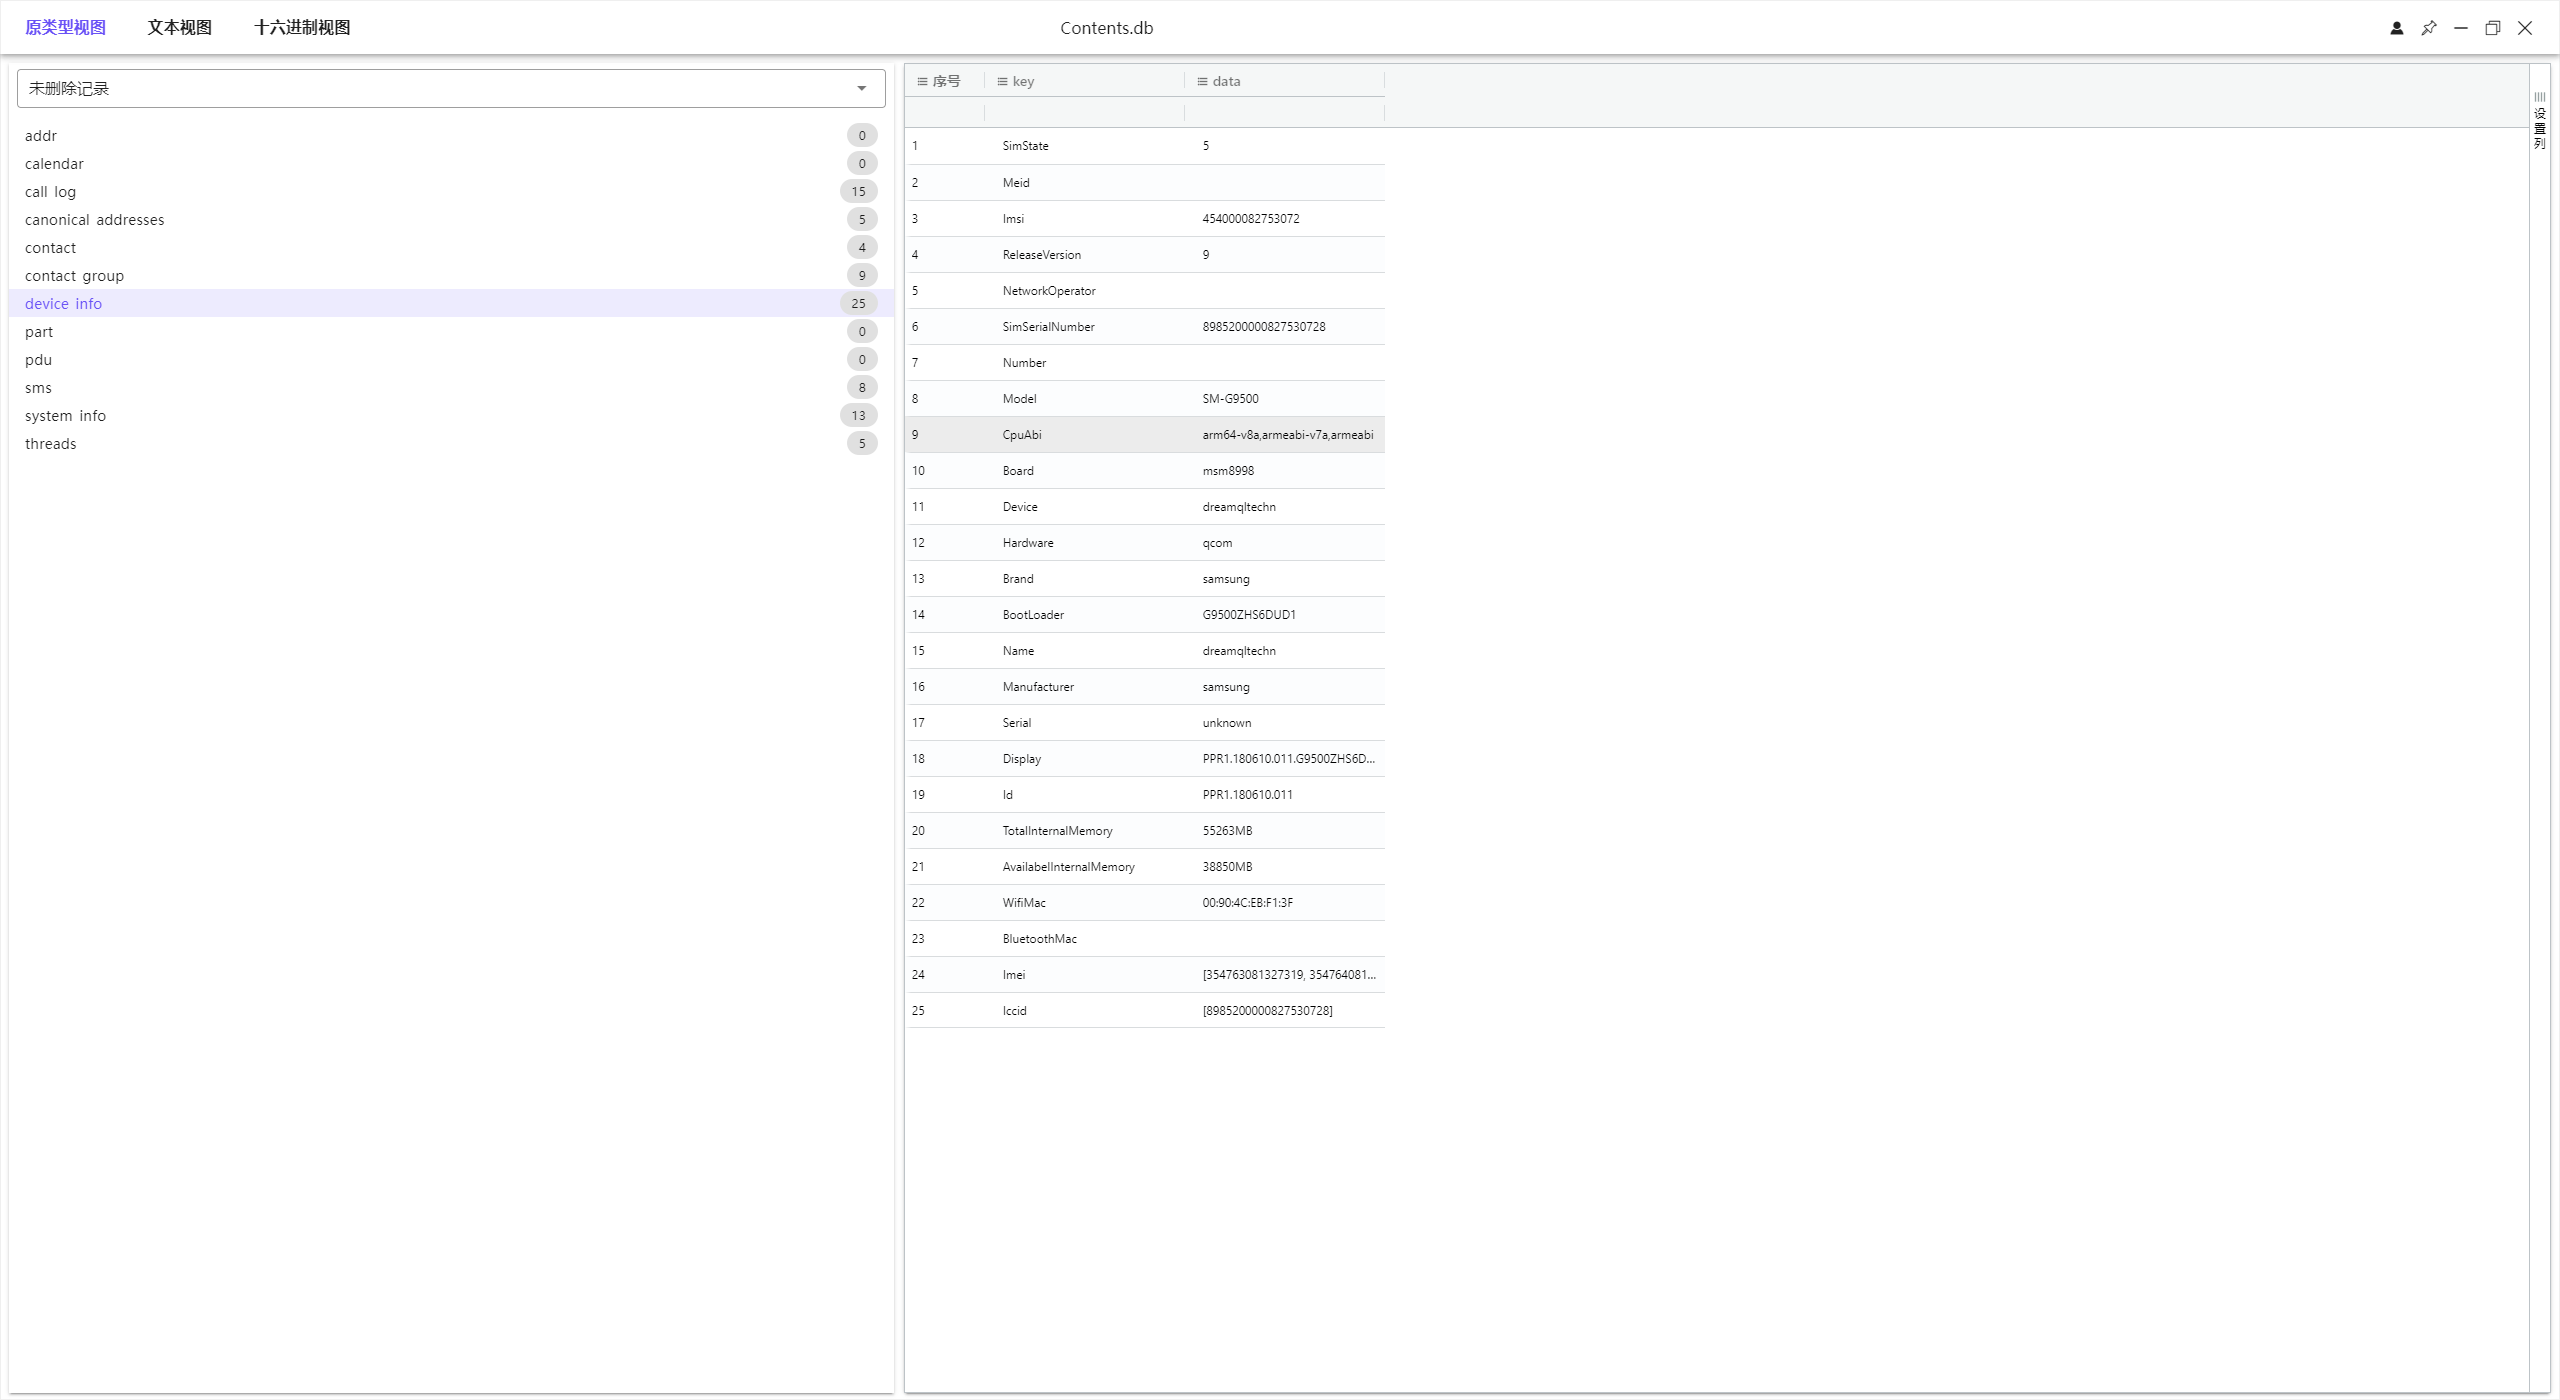This screenshot has height=1400, width=2560.
Task: Click the data column filter field
Action: tap(1284, 113)
